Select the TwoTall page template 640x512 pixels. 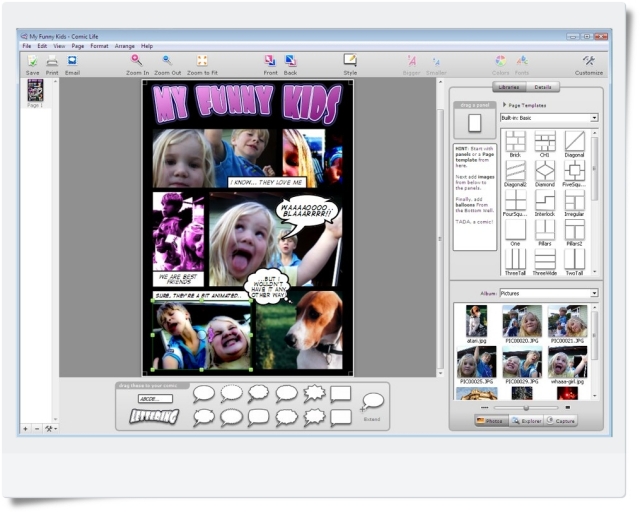tap(574, 262)
